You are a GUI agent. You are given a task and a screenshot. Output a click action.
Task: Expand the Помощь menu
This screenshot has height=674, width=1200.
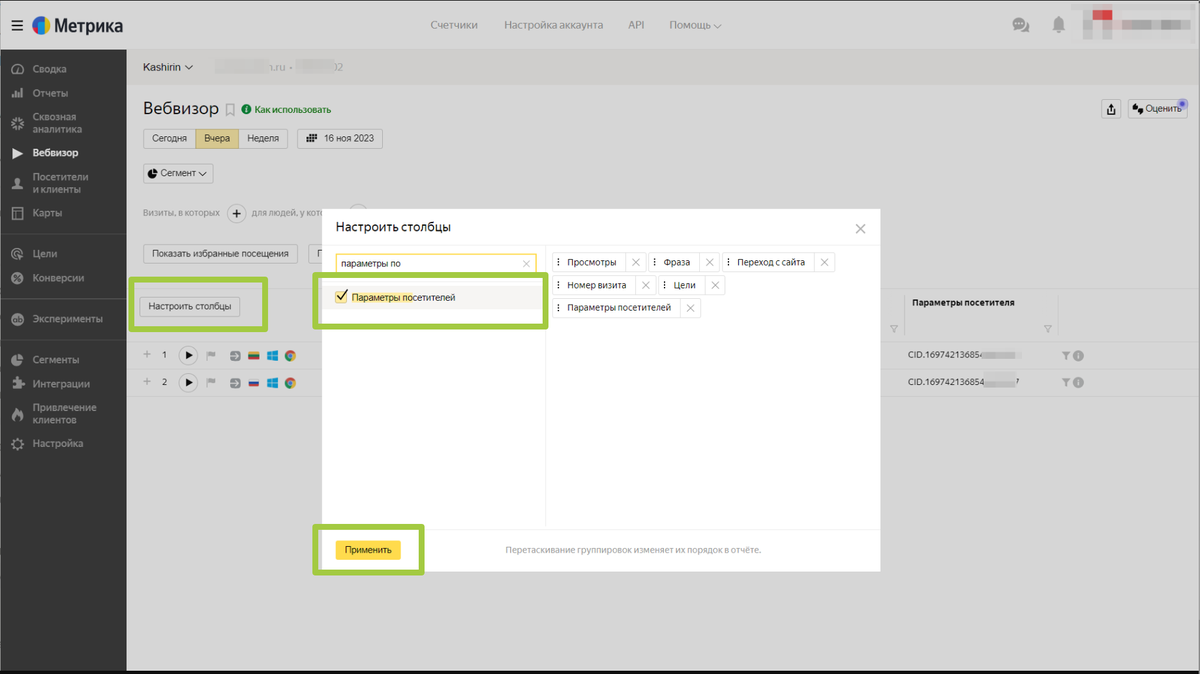tap(695, 25)
